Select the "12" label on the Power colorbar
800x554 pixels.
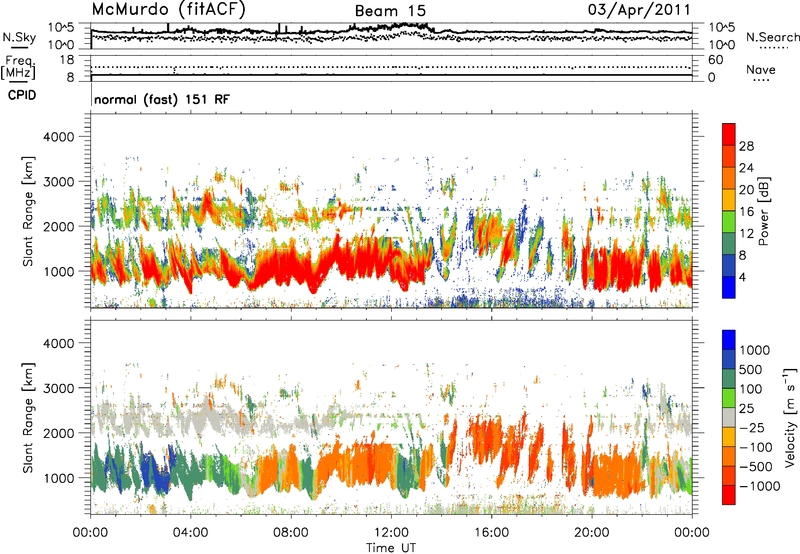[746, 234]
